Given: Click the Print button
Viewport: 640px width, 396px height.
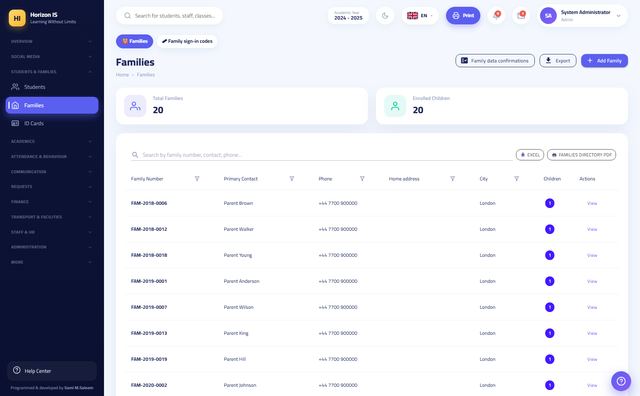Looking at the screenshot, I should [x=463, y=16].
